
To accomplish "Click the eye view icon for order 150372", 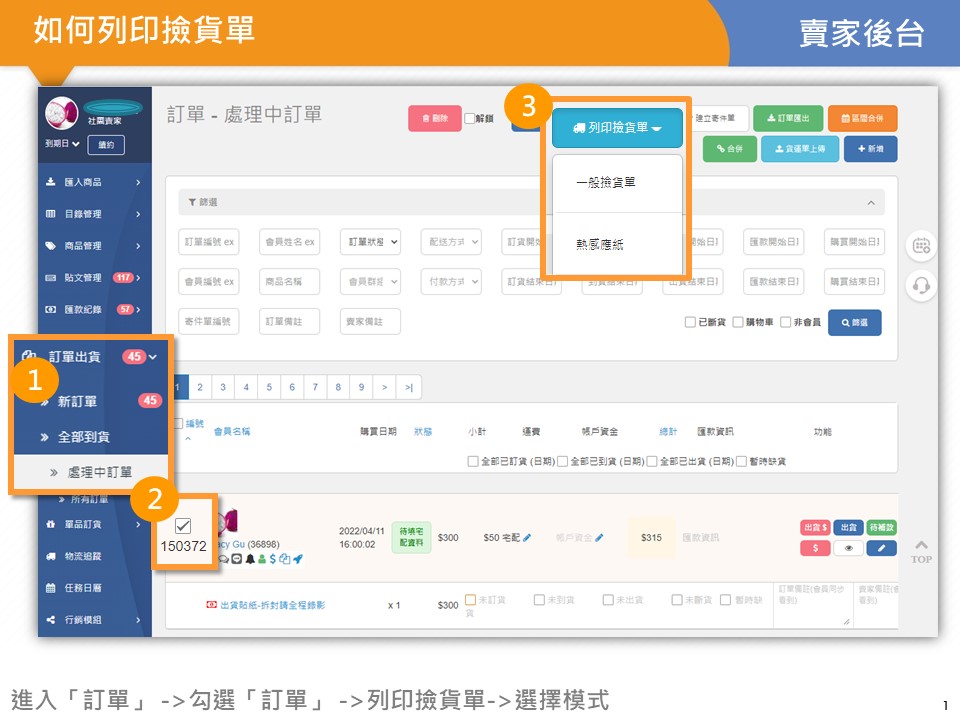I will (x=848, y=548).
